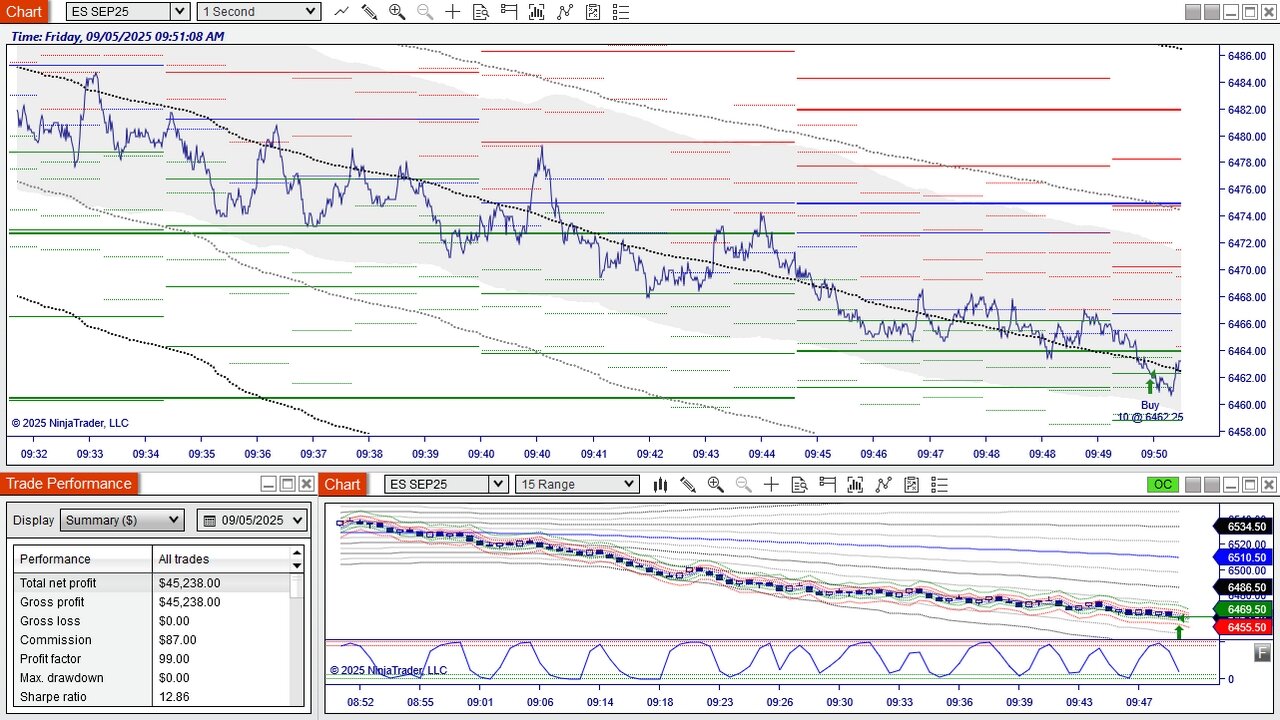Click the Commission value $87.00
This screenshot has height=720, width=1280.
pos(177,640)
